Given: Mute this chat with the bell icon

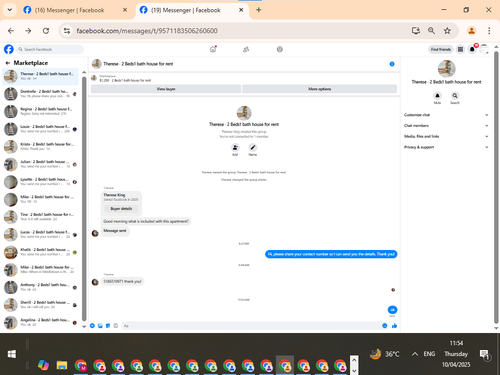Looking at the screenshot, I should [x=437, y=96].
